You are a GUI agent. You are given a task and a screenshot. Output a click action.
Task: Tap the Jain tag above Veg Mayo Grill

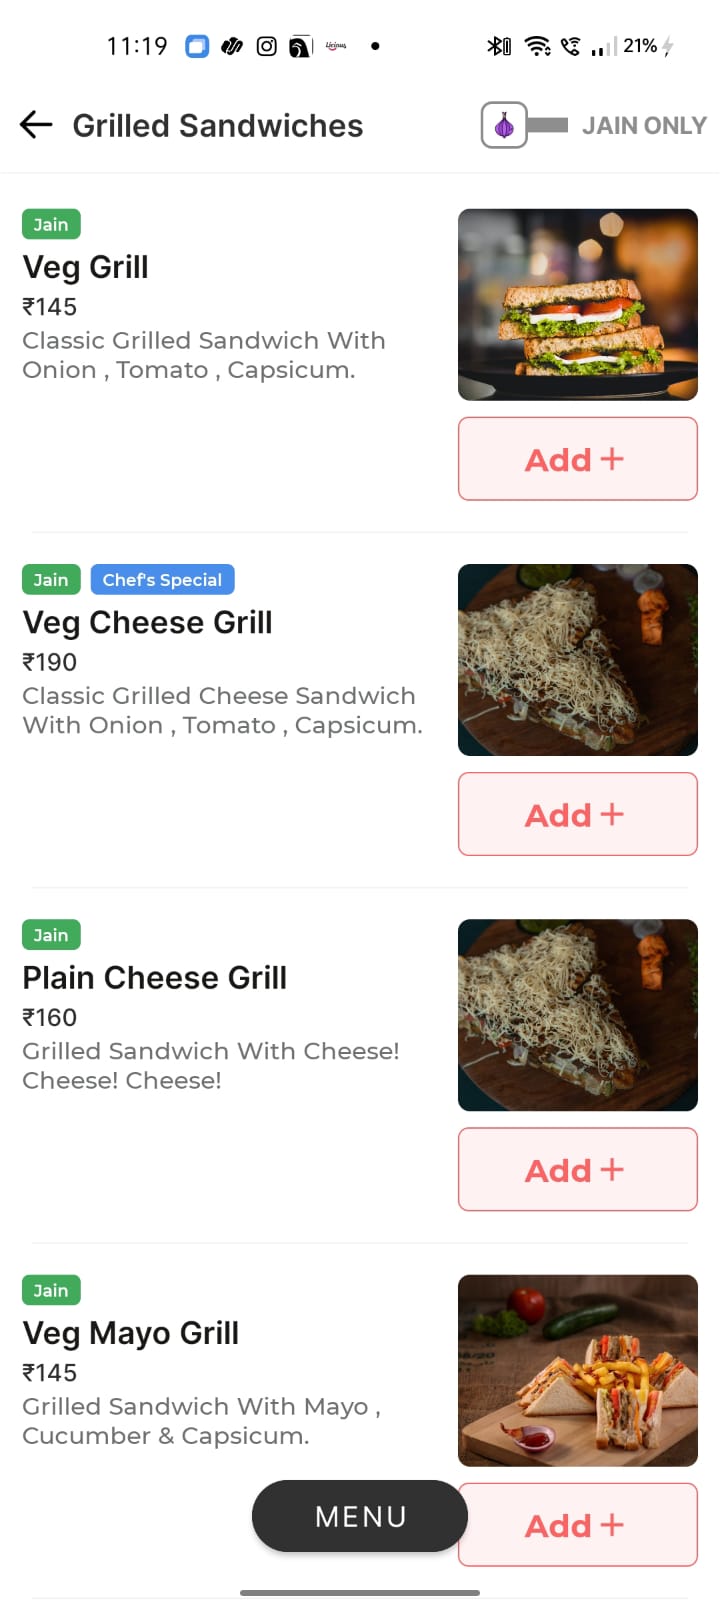pos(51,1290)
